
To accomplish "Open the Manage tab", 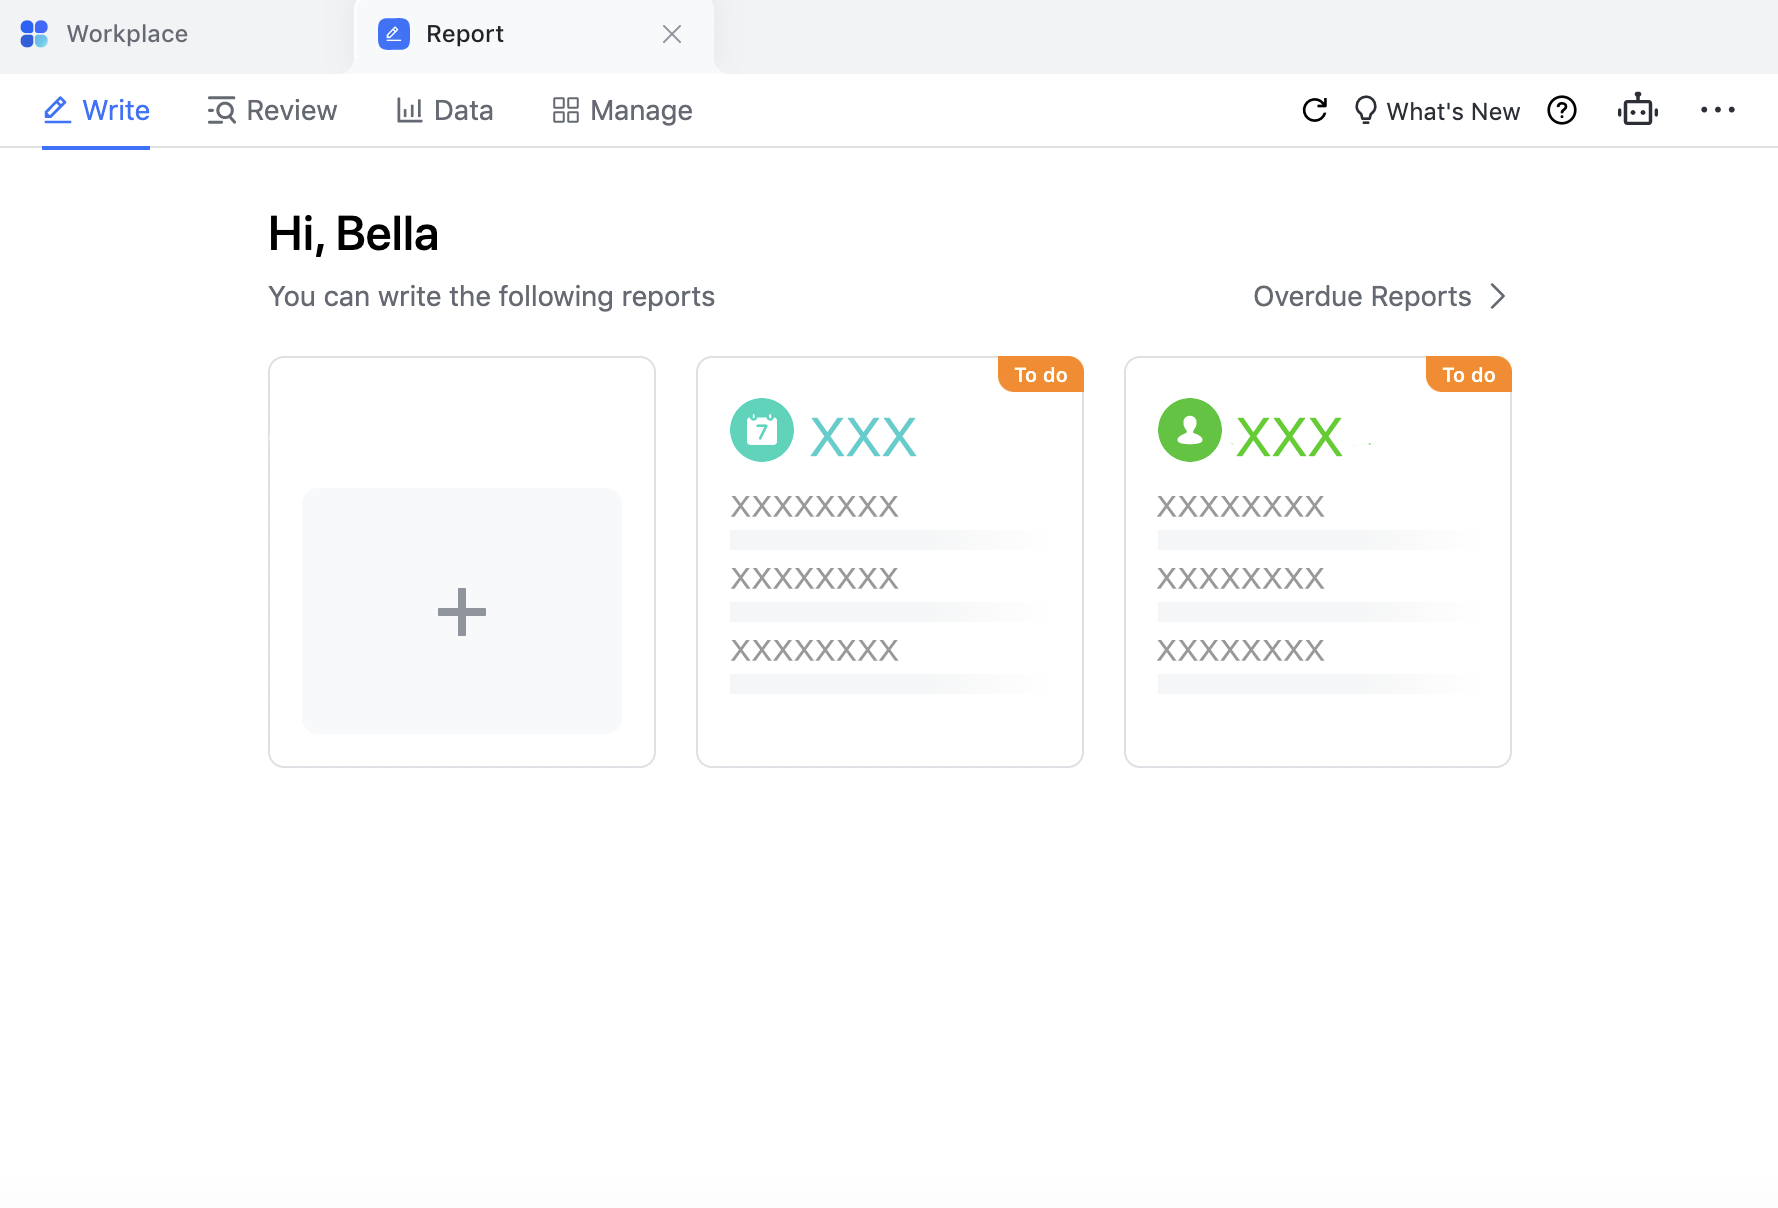I will [x=622, y=110].
